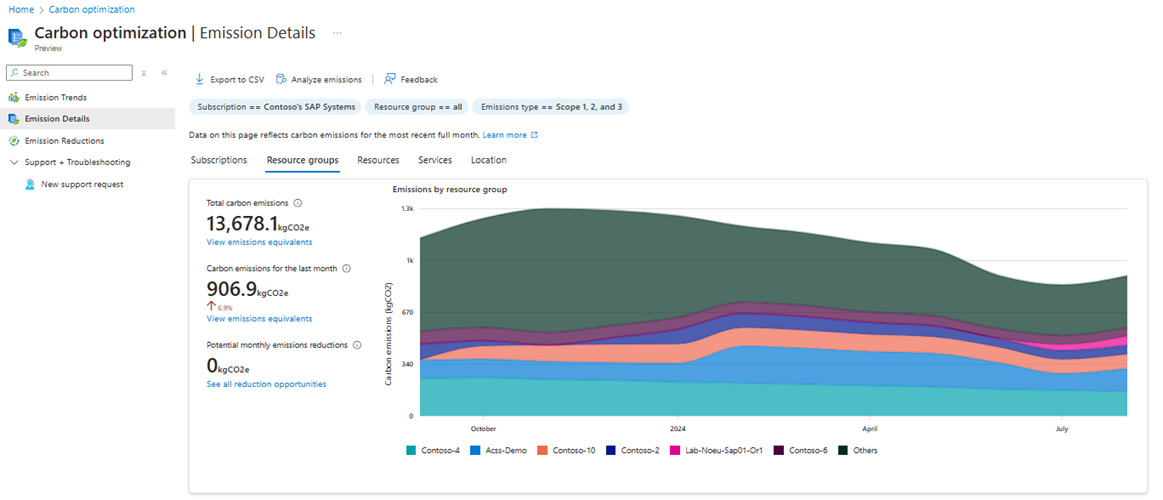Toggle Others series in chart legend
The width and height of the screenshot is (1163, 500).
tap(864, 450)
